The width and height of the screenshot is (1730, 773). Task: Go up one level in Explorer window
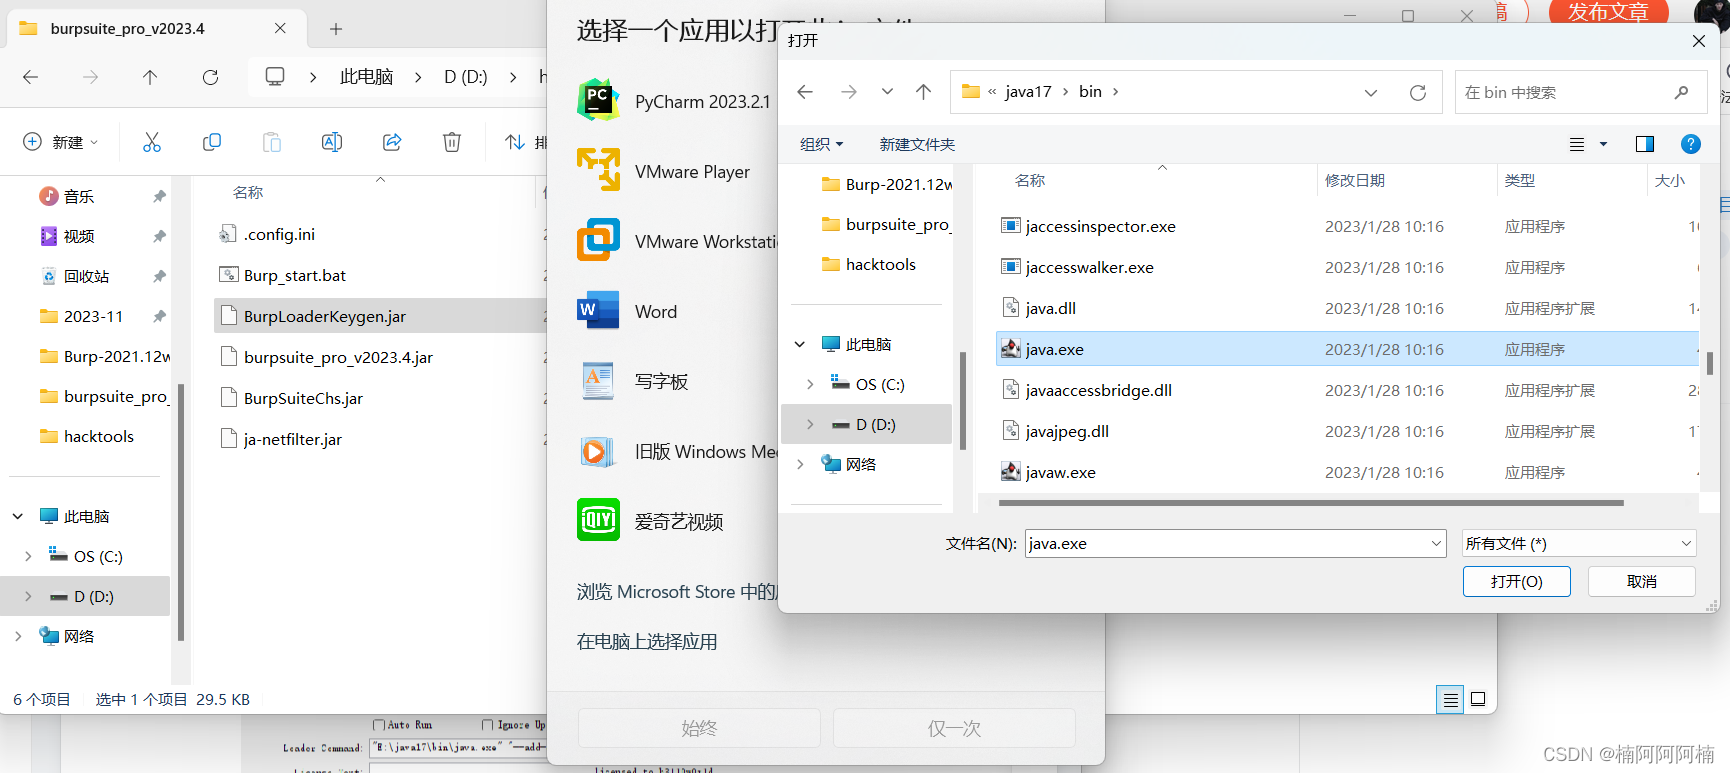click(x=150, y=77)
